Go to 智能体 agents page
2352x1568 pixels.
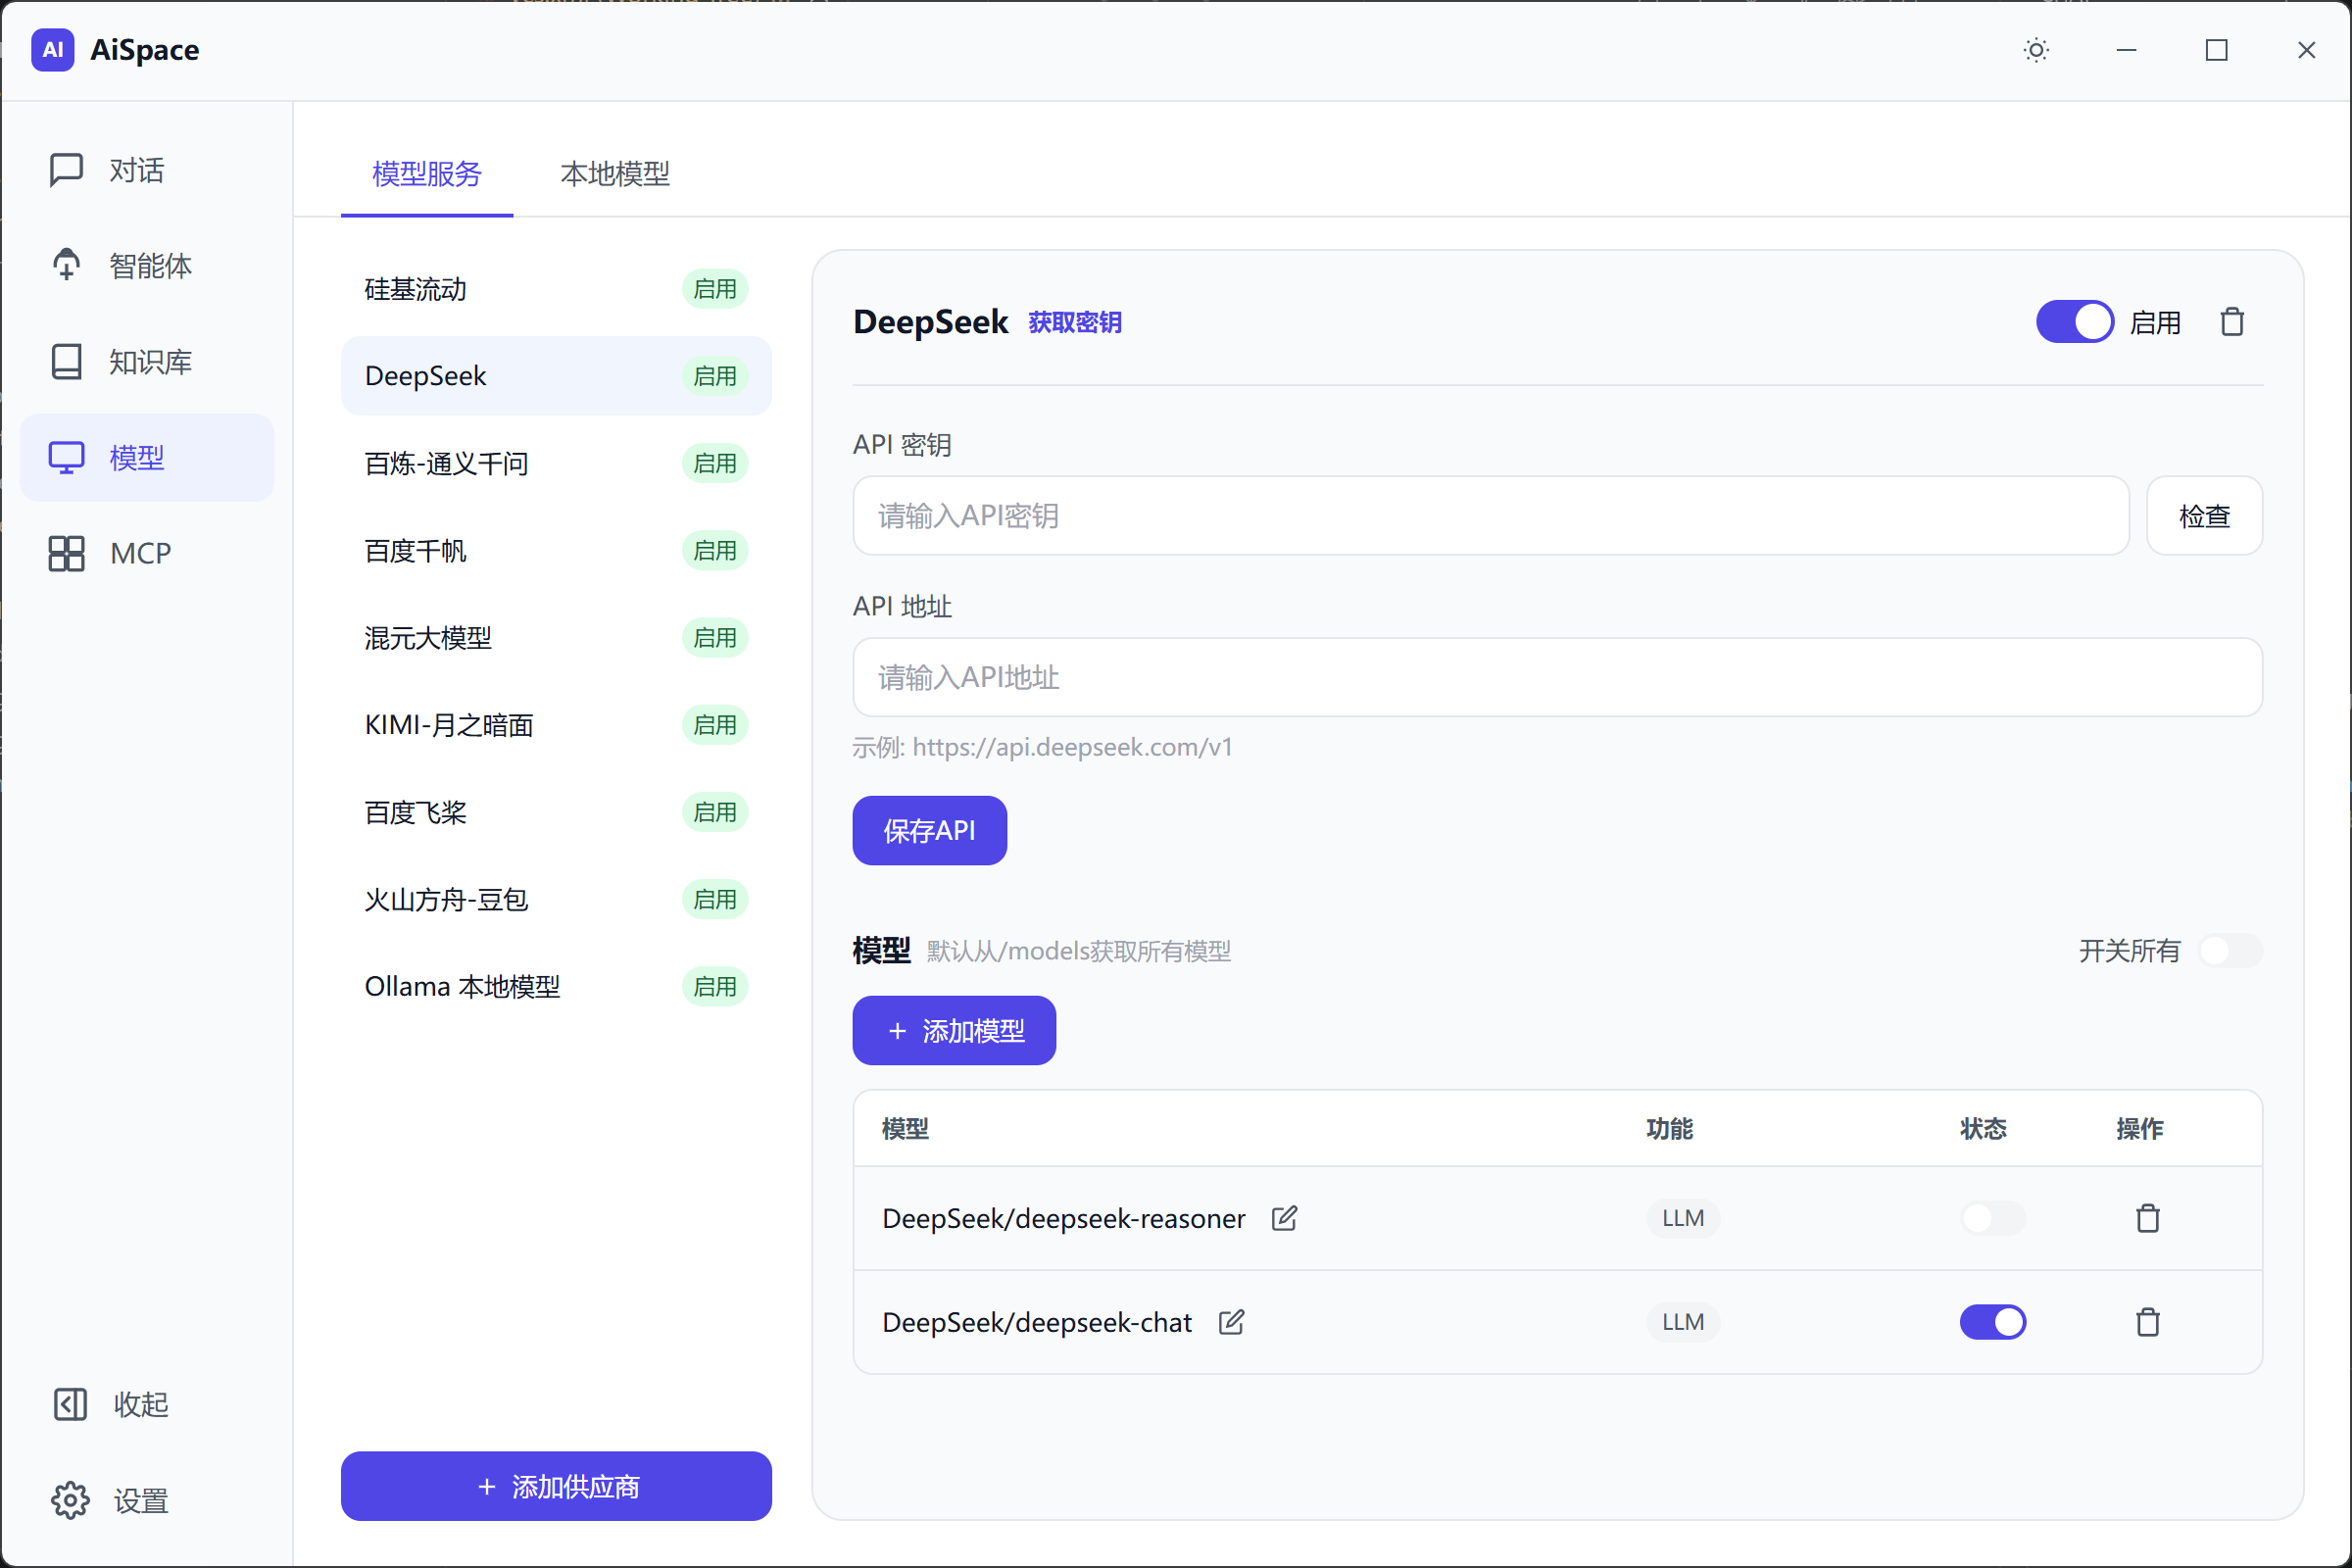point(147,266)
